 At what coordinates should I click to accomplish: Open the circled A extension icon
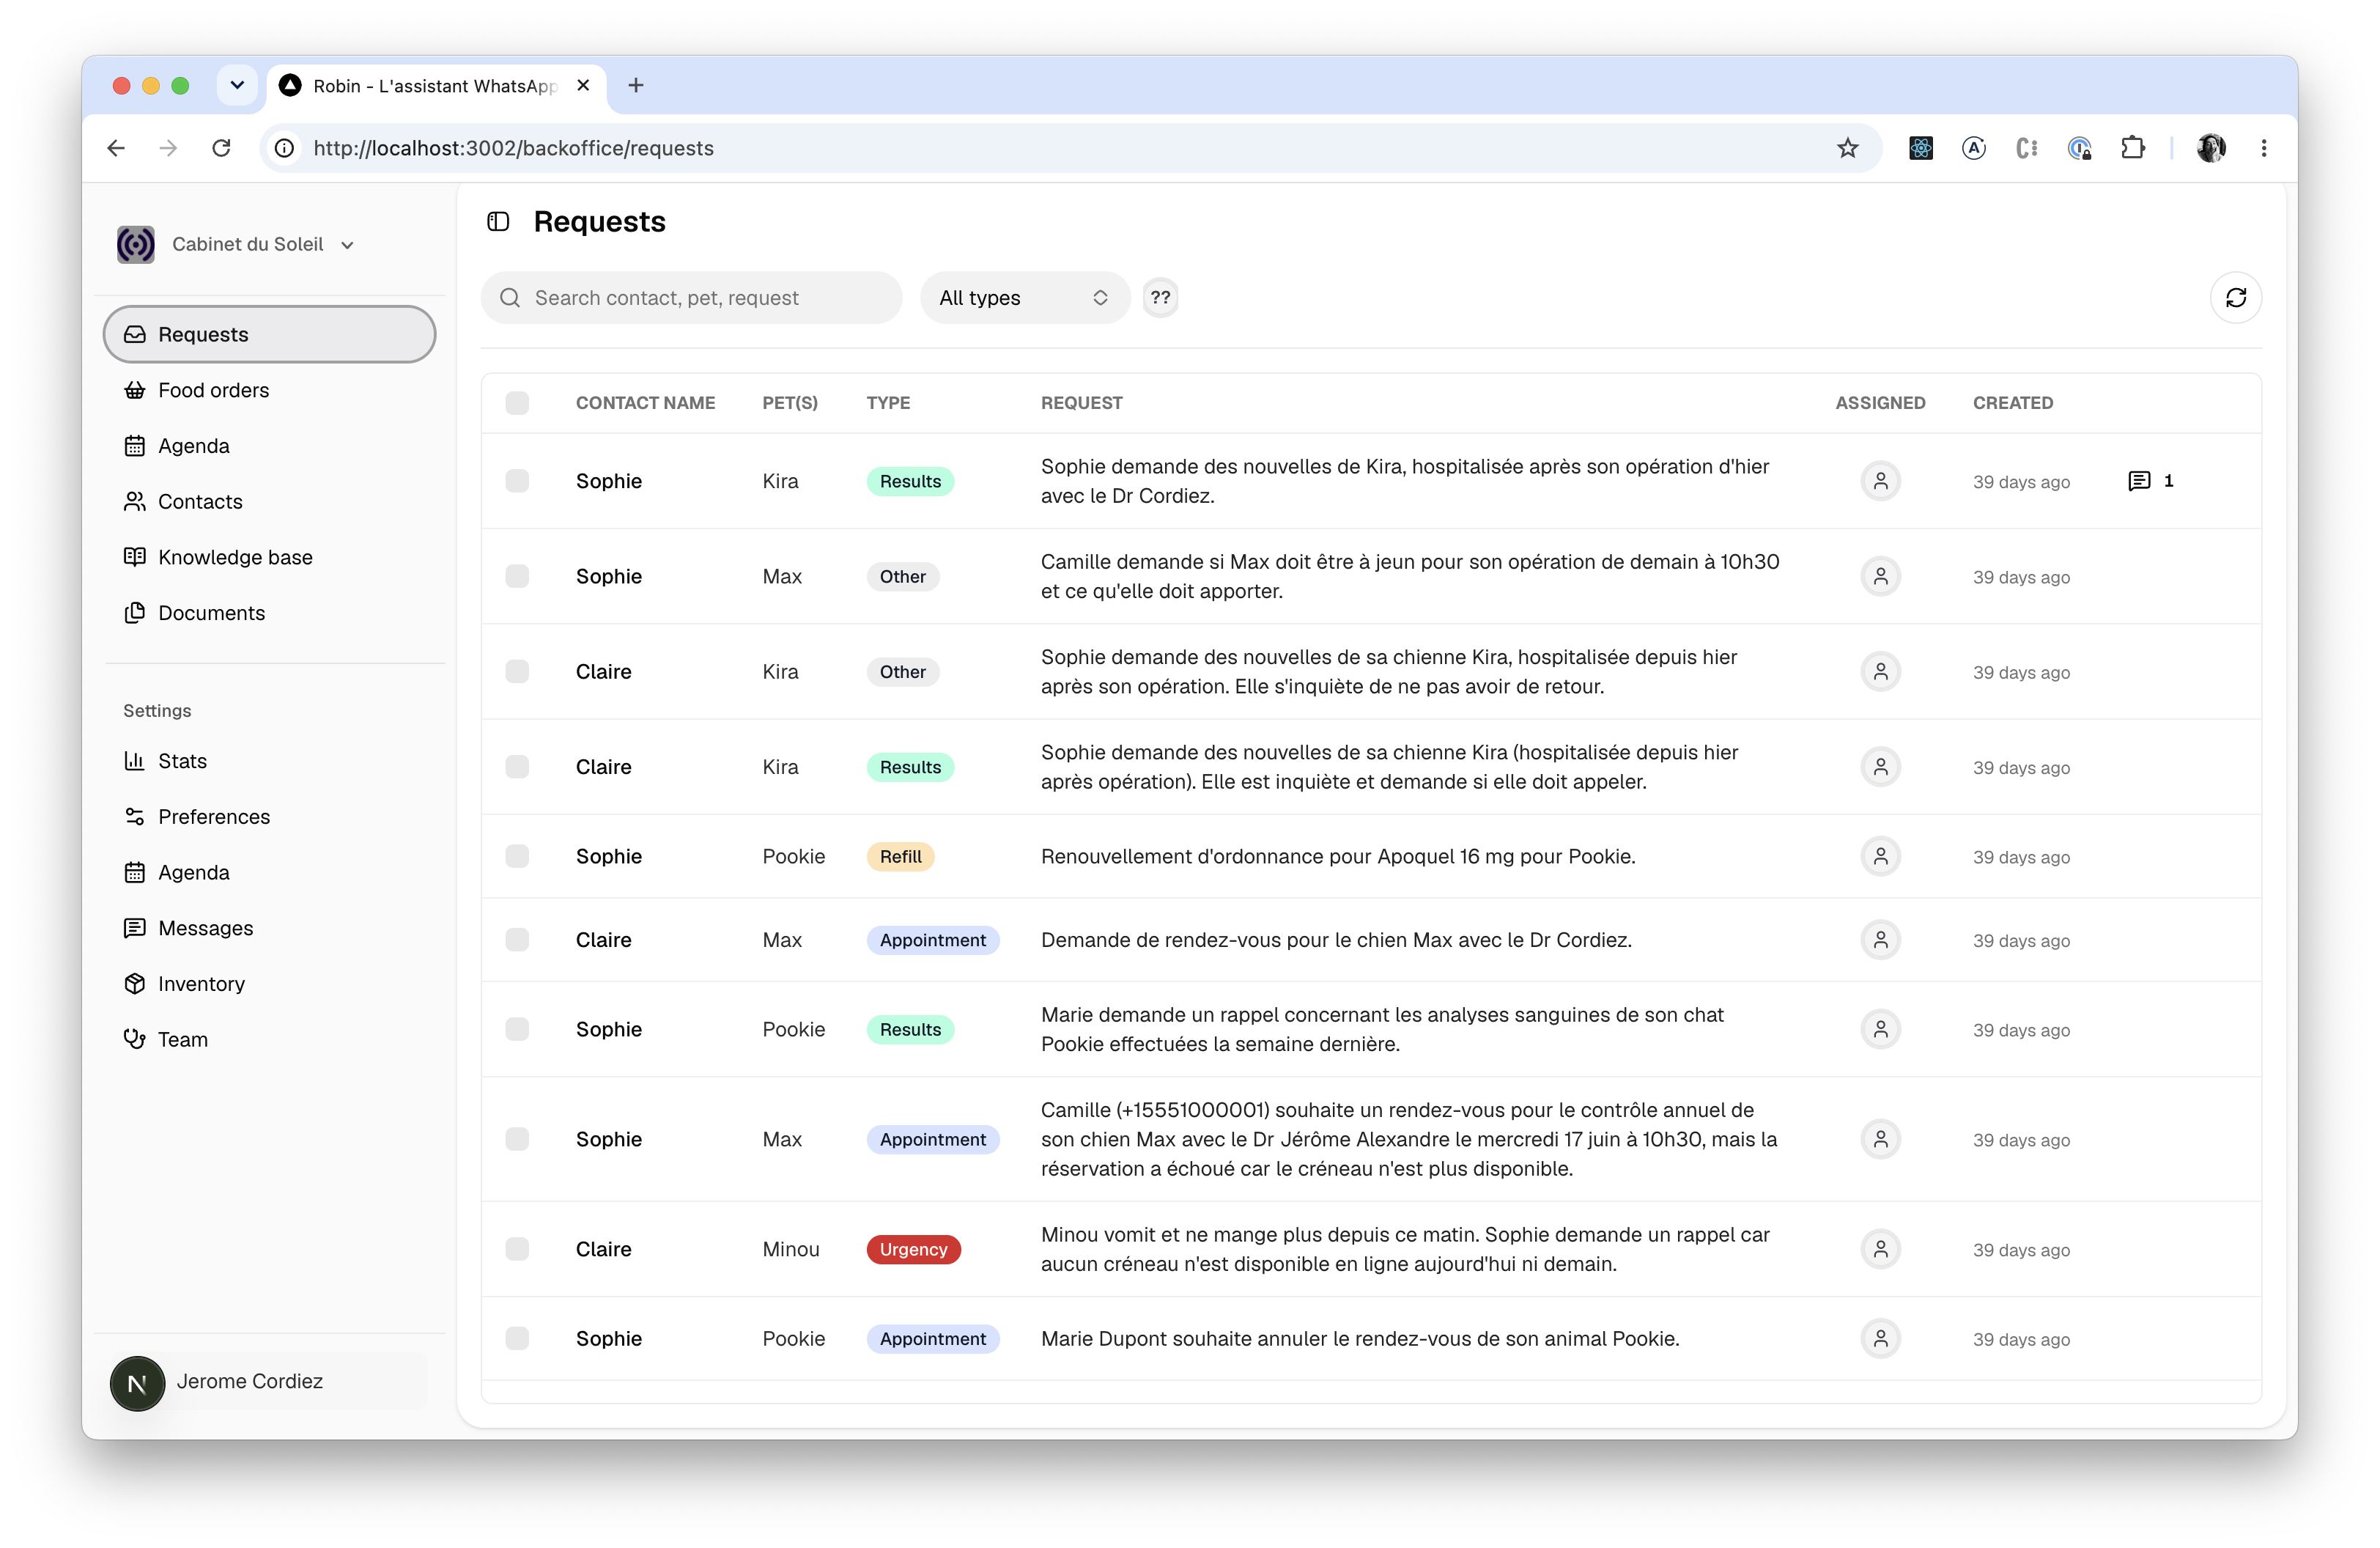[x=1973, y=148]
